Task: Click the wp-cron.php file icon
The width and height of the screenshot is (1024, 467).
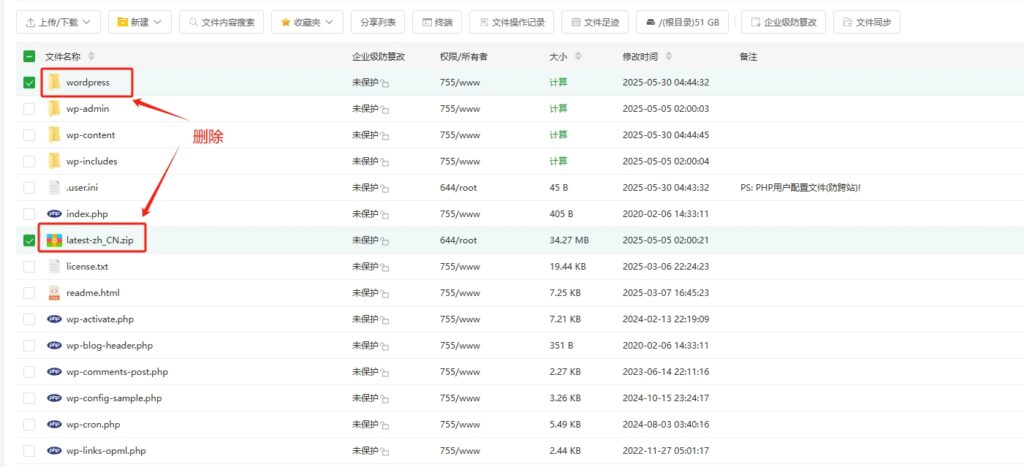Action: tap(54, 424)
